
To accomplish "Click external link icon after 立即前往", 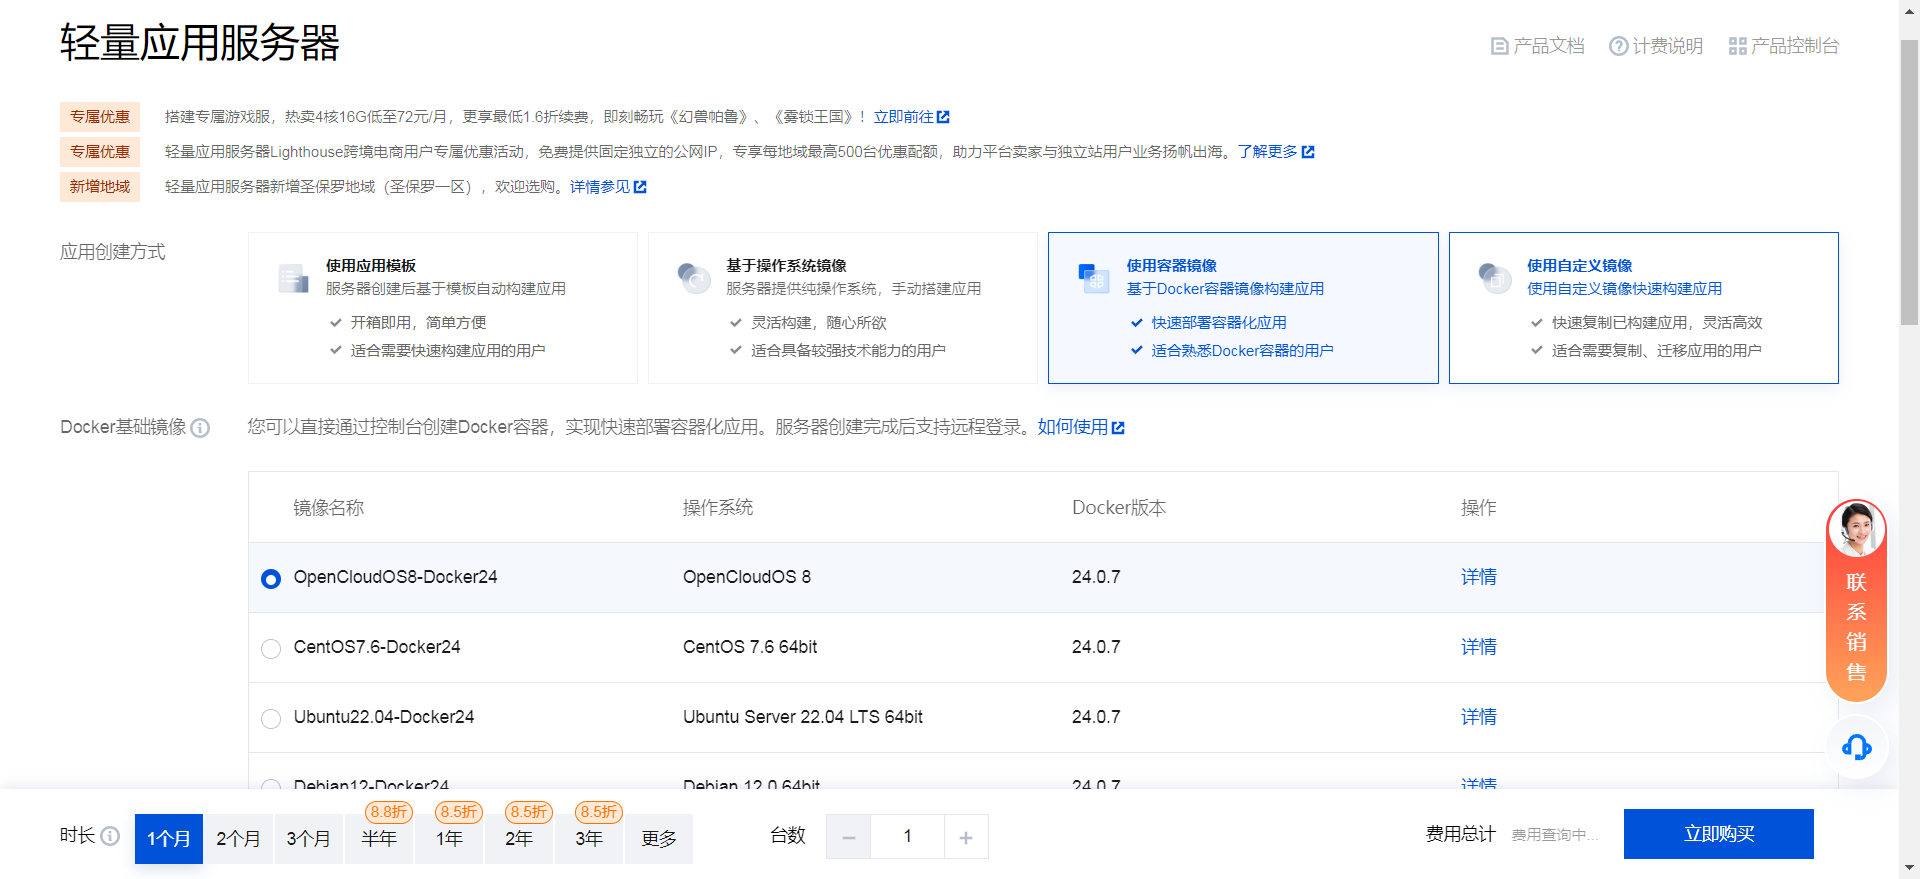I will 943,117.
